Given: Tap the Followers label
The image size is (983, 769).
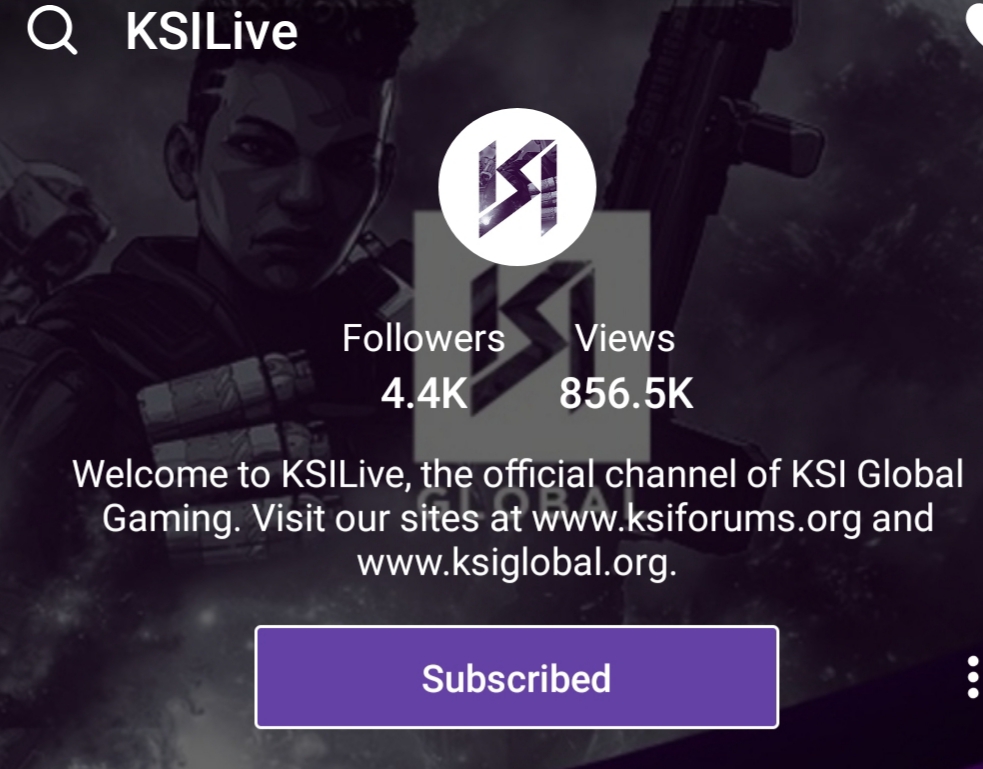Looking at the screenshot, I should click(423, 338).
